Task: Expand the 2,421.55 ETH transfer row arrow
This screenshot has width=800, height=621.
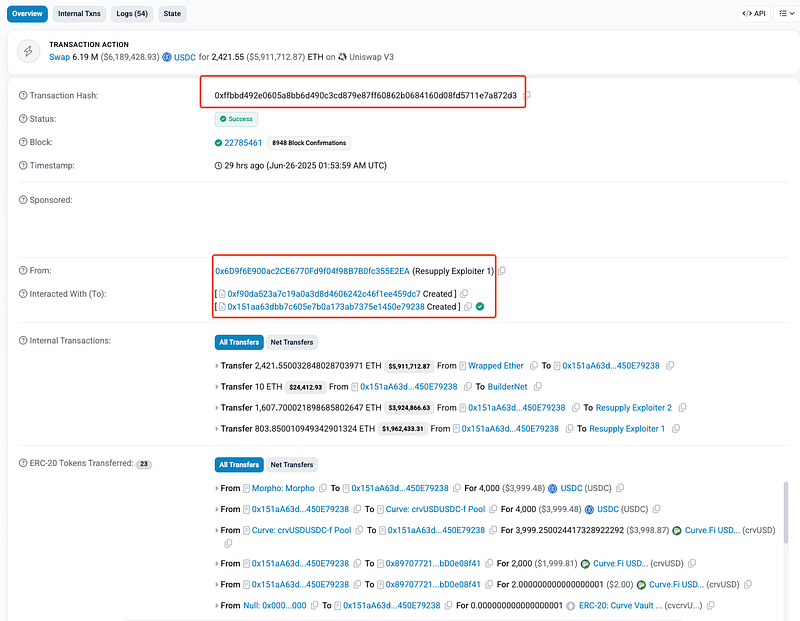Action: pyautogui.click(x=217, y=366)
